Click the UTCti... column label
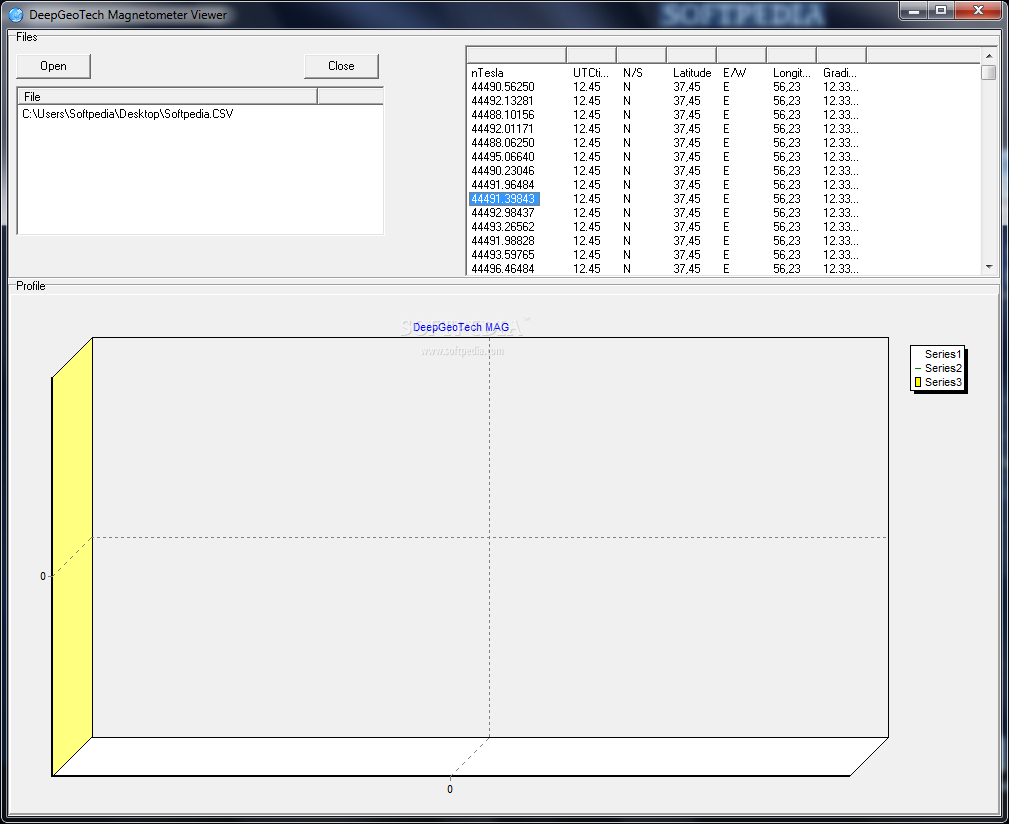The width and height of the screenshot is (1009, 824). point(590,73)
